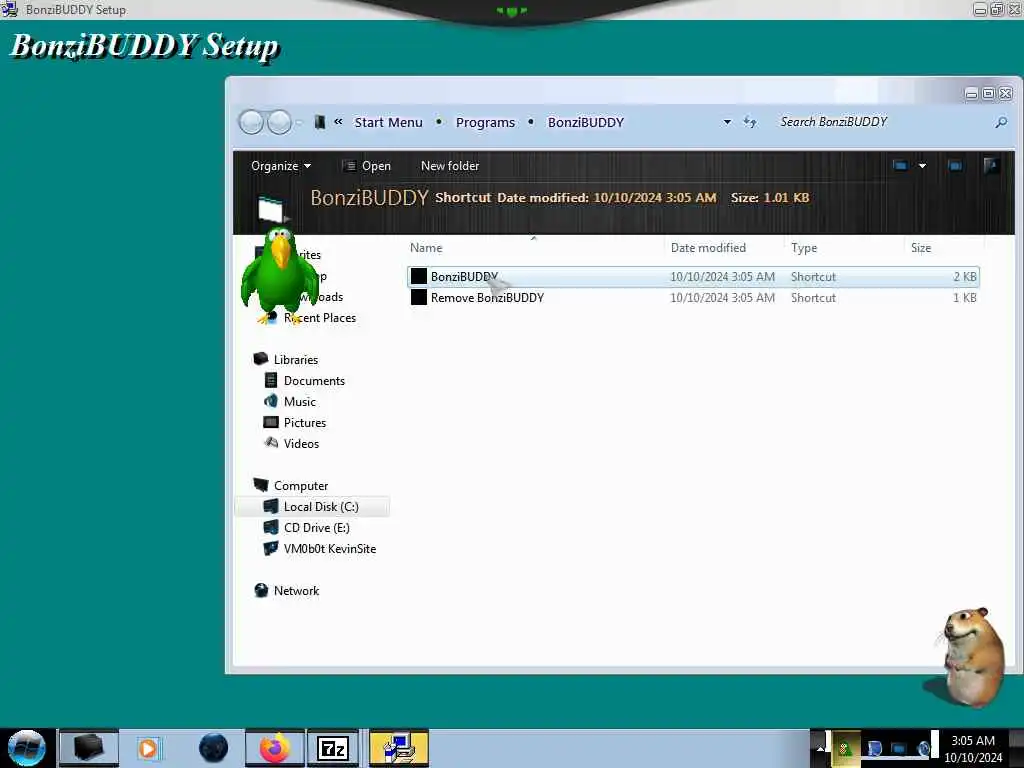This screenshot has width=1024, height=768.
Task: Show hidden tray icons arrow
Action: click(x=818, y=749)
